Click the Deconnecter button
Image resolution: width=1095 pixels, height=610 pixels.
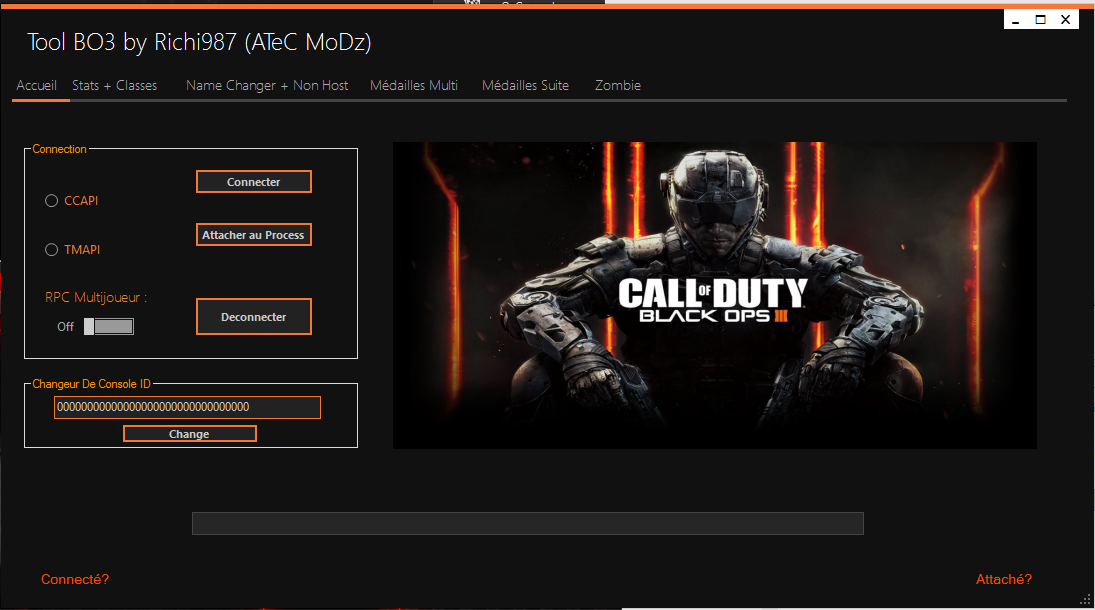(x=253, y=317)
